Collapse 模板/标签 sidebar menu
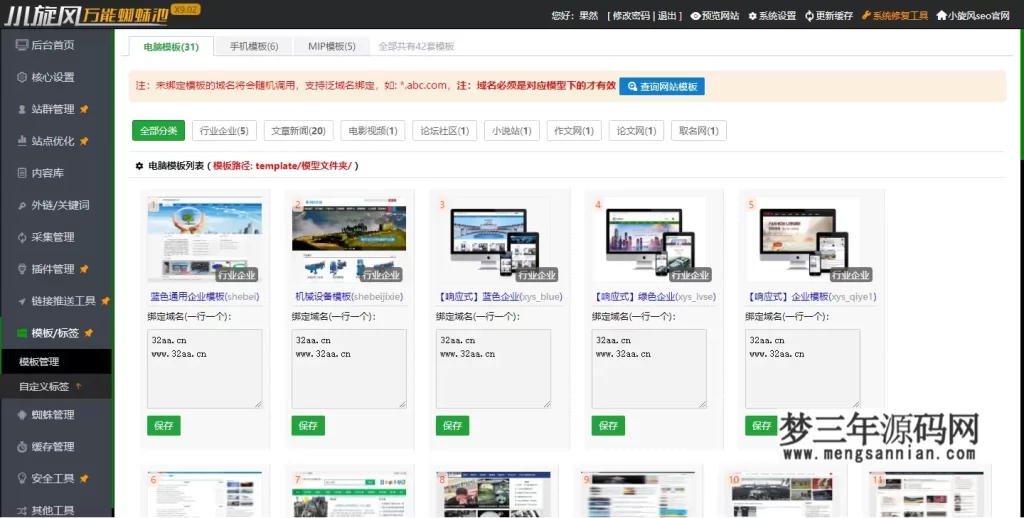The width and height of the screenshot is (1024, 518). (56, 333)
